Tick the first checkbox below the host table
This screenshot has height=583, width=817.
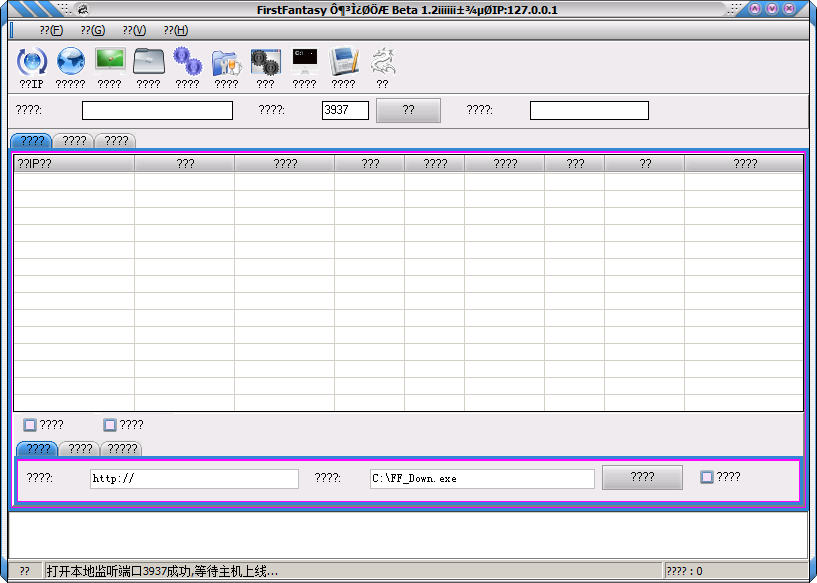30,425
